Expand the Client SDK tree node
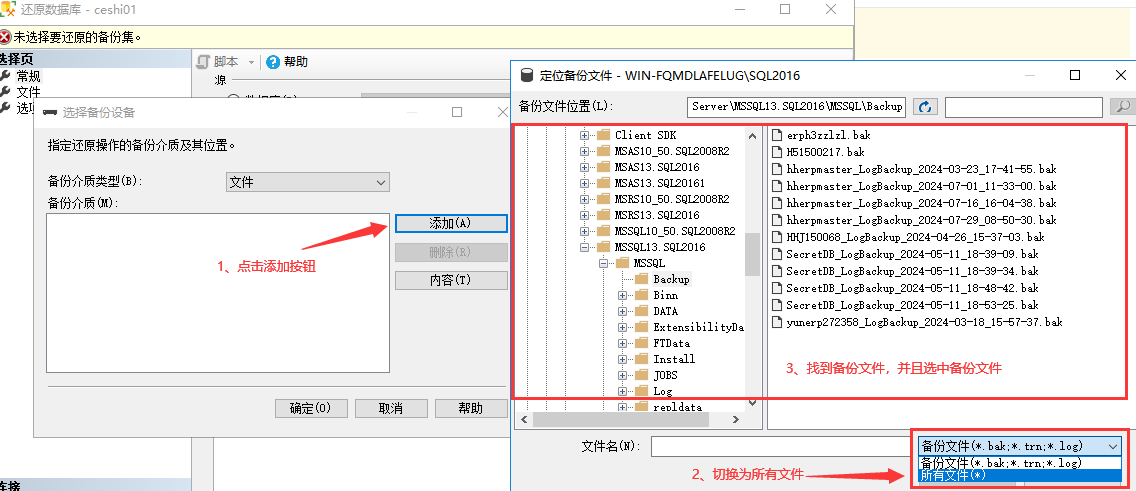Screen dimensions: 1136x491 pyautogui.click(x=585, y=135)
